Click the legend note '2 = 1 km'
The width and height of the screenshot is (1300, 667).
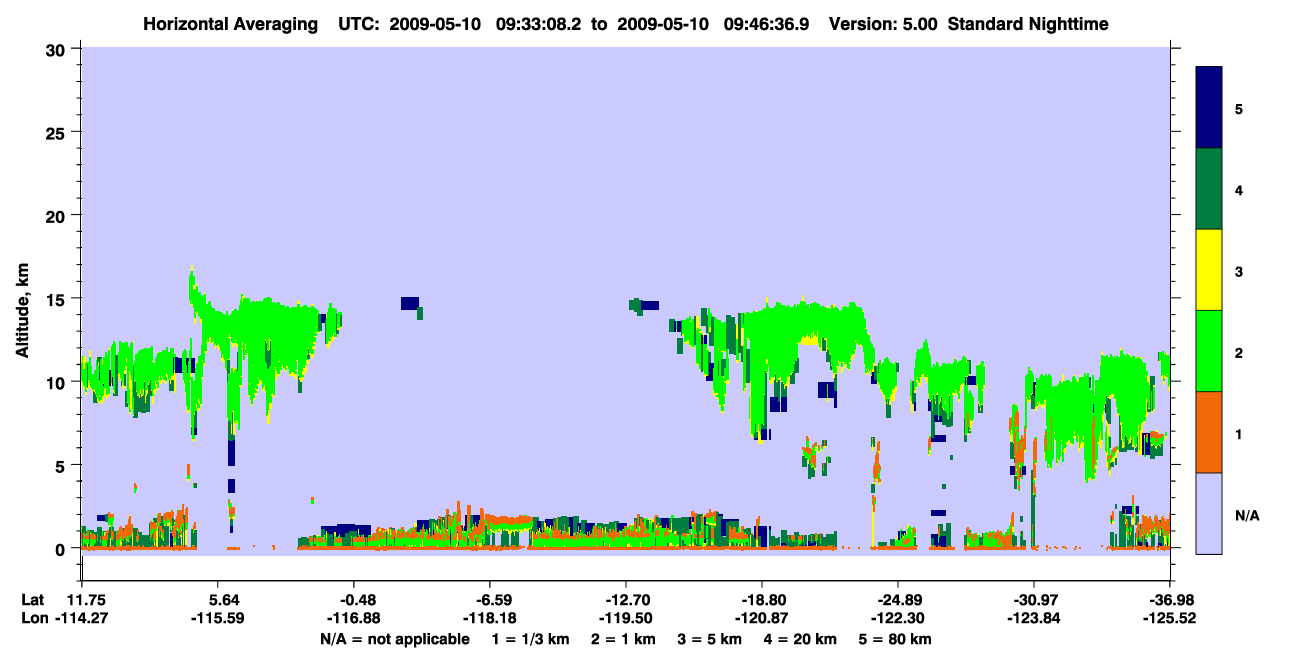coord(622,638)
